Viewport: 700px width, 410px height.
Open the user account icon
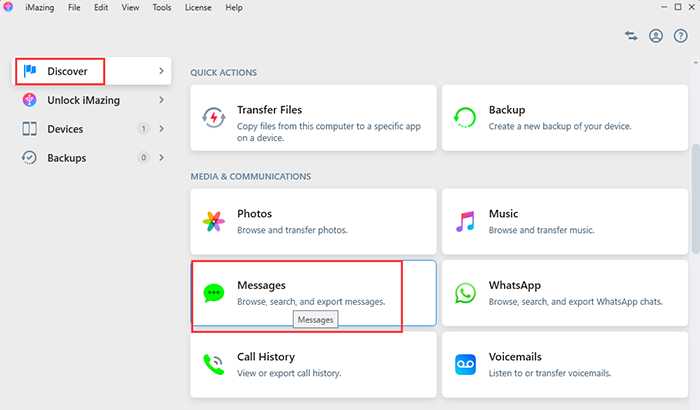coord(656,36)
